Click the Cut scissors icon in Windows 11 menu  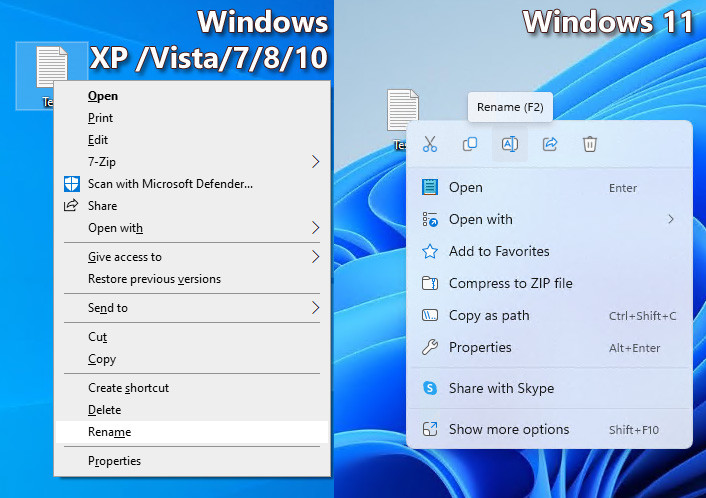430,144
